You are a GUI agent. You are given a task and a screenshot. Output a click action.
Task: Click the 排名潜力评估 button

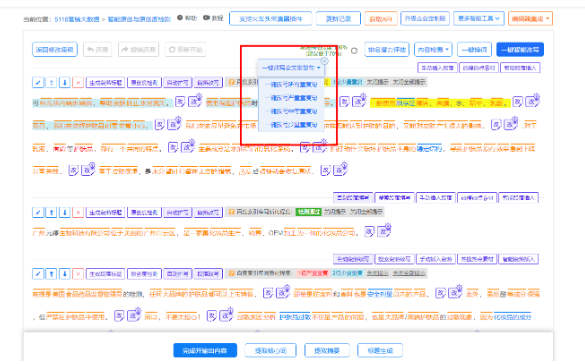(387, 49)
